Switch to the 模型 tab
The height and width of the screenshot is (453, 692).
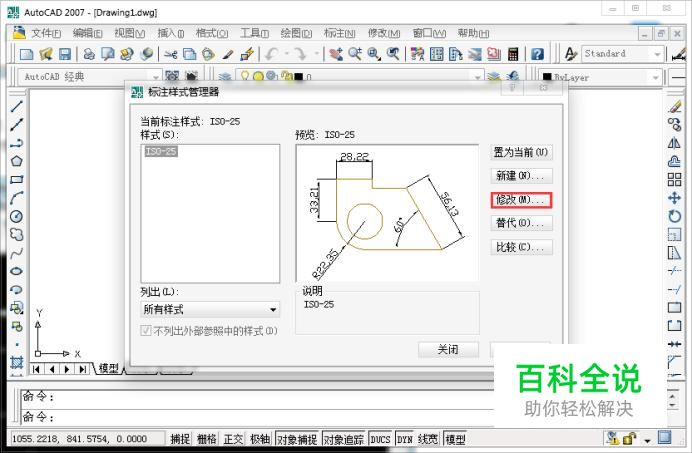[109, 368]
